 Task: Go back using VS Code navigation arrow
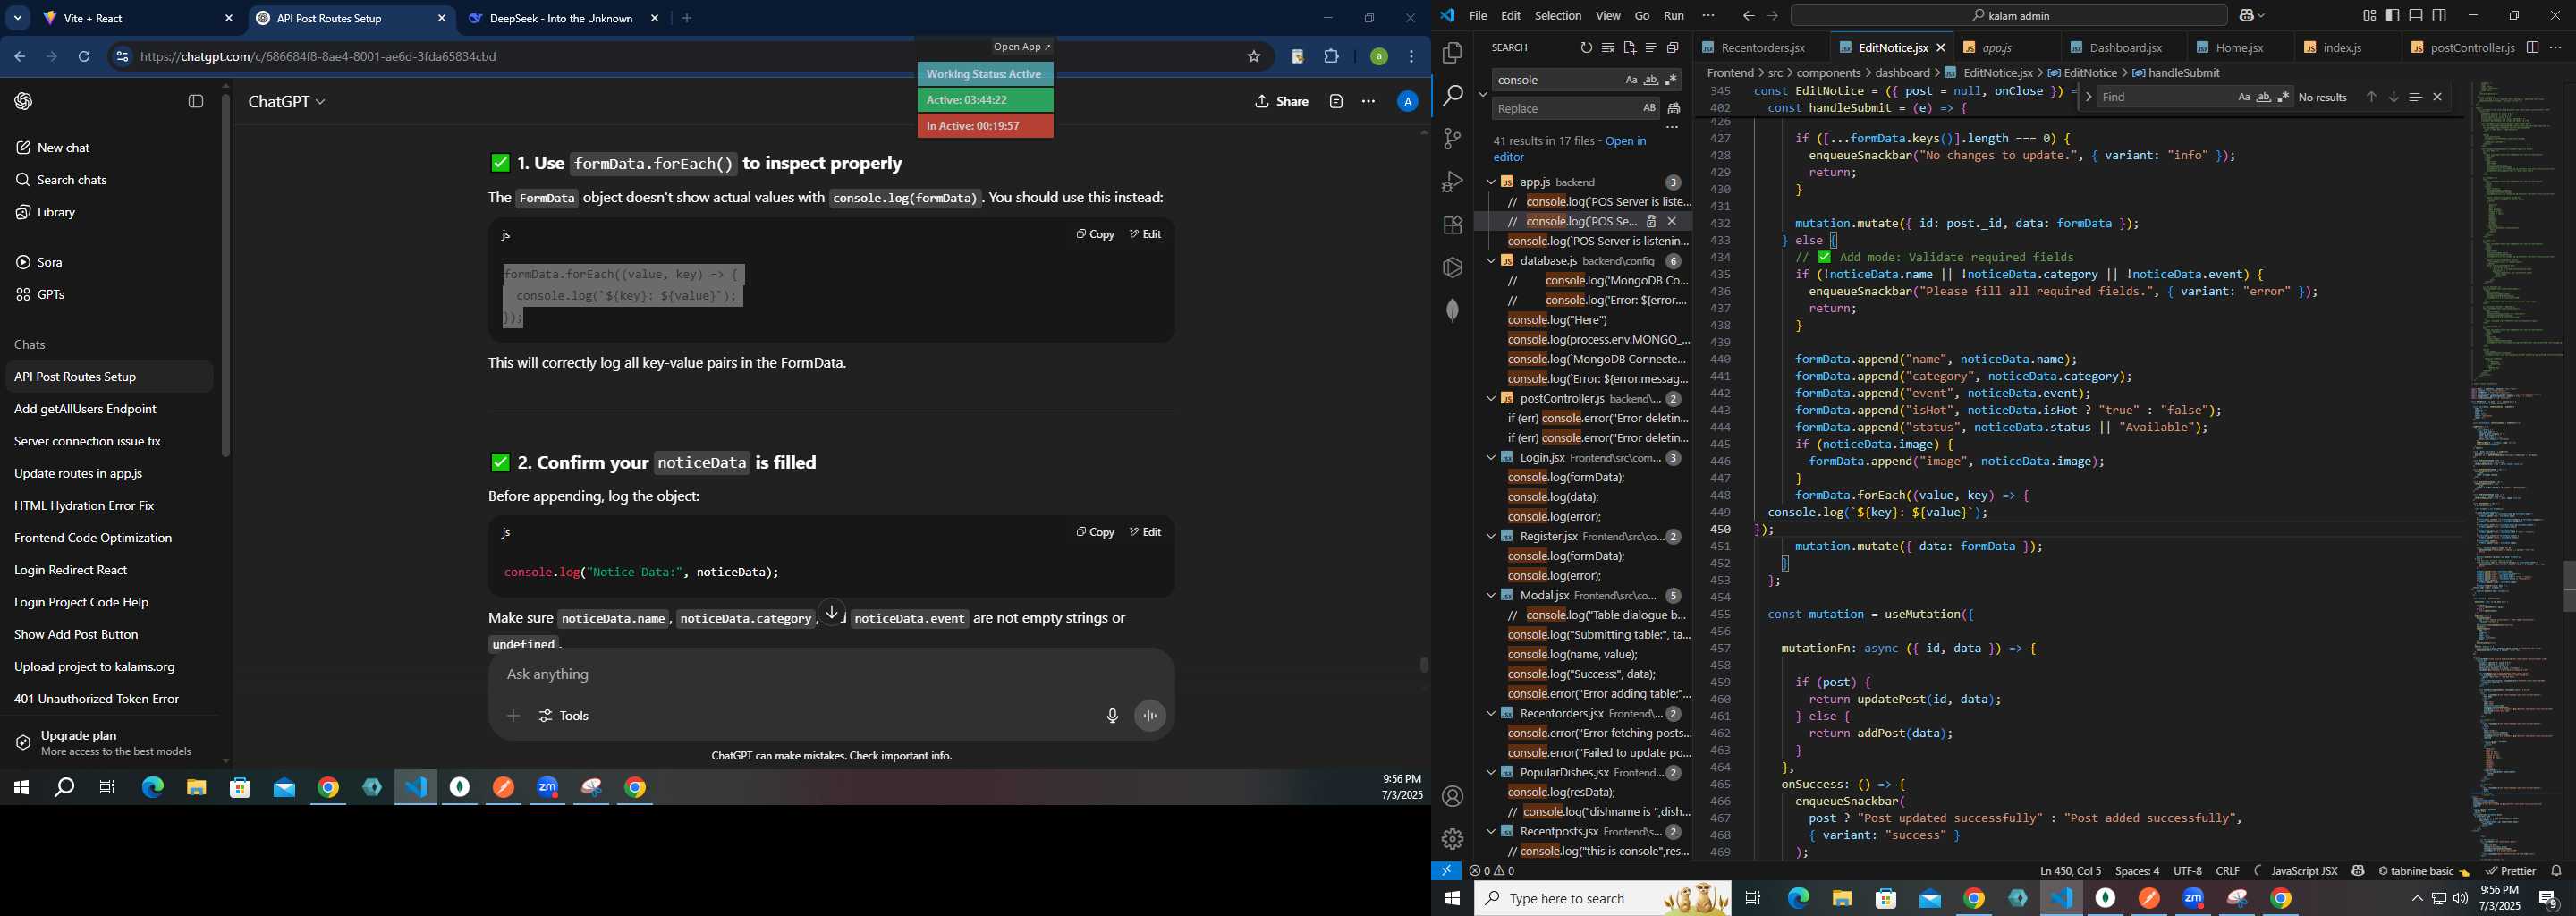[x=1748, y=16]
